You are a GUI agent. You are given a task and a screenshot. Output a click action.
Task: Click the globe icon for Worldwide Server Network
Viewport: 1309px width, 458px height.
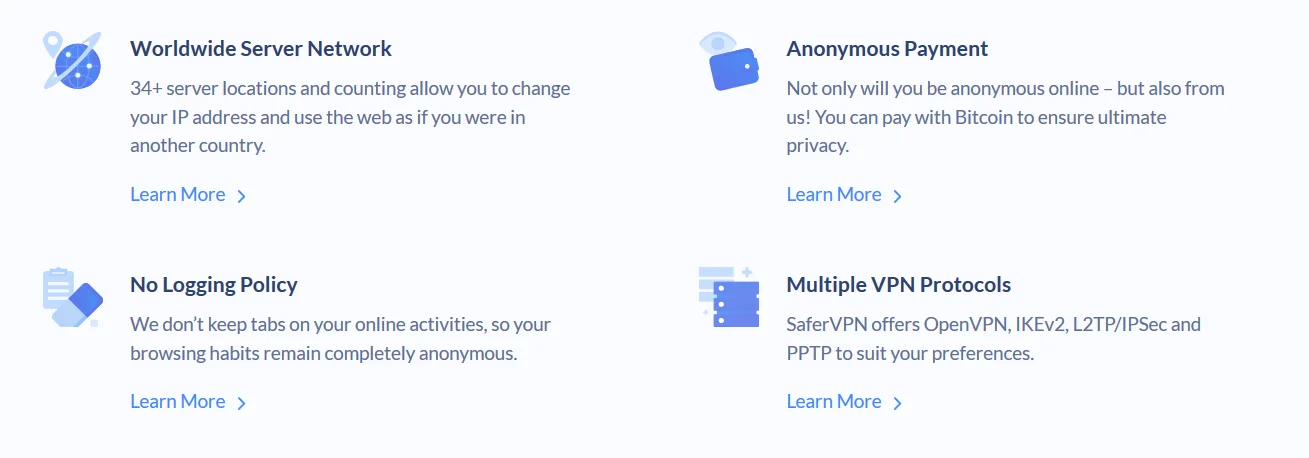pos(72,60)
